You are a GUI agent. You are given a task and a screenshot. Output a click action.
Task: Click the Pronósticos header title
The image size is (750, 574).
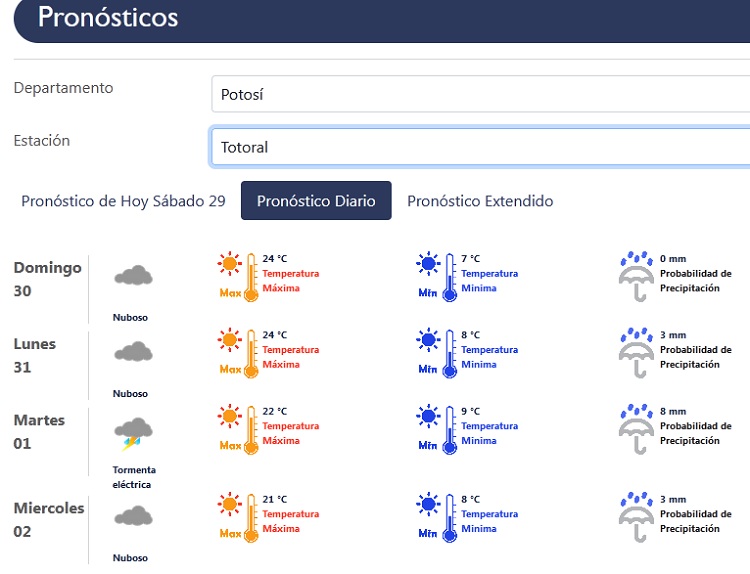108,17
